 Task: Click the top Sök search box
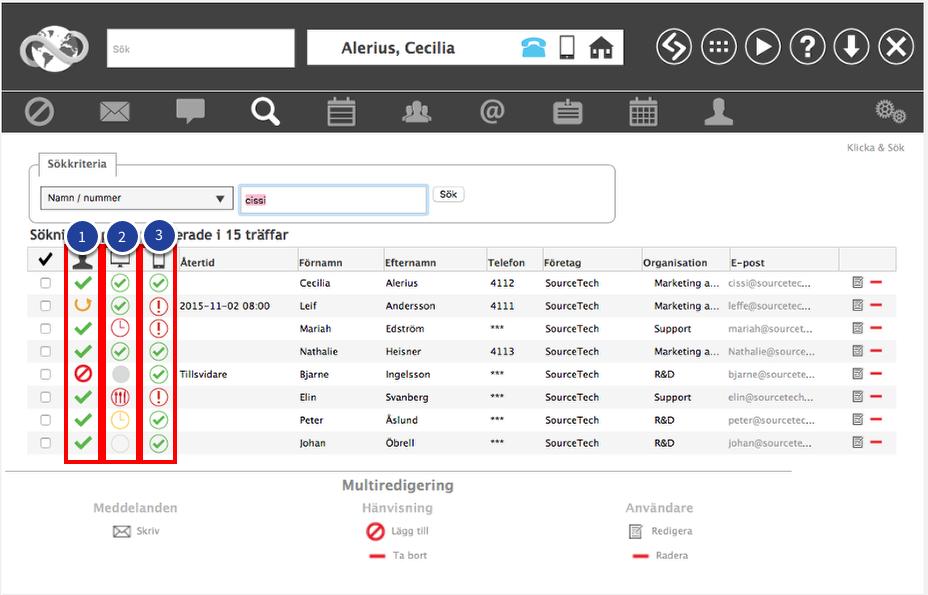pyautogui.click(x=201, y=49)
